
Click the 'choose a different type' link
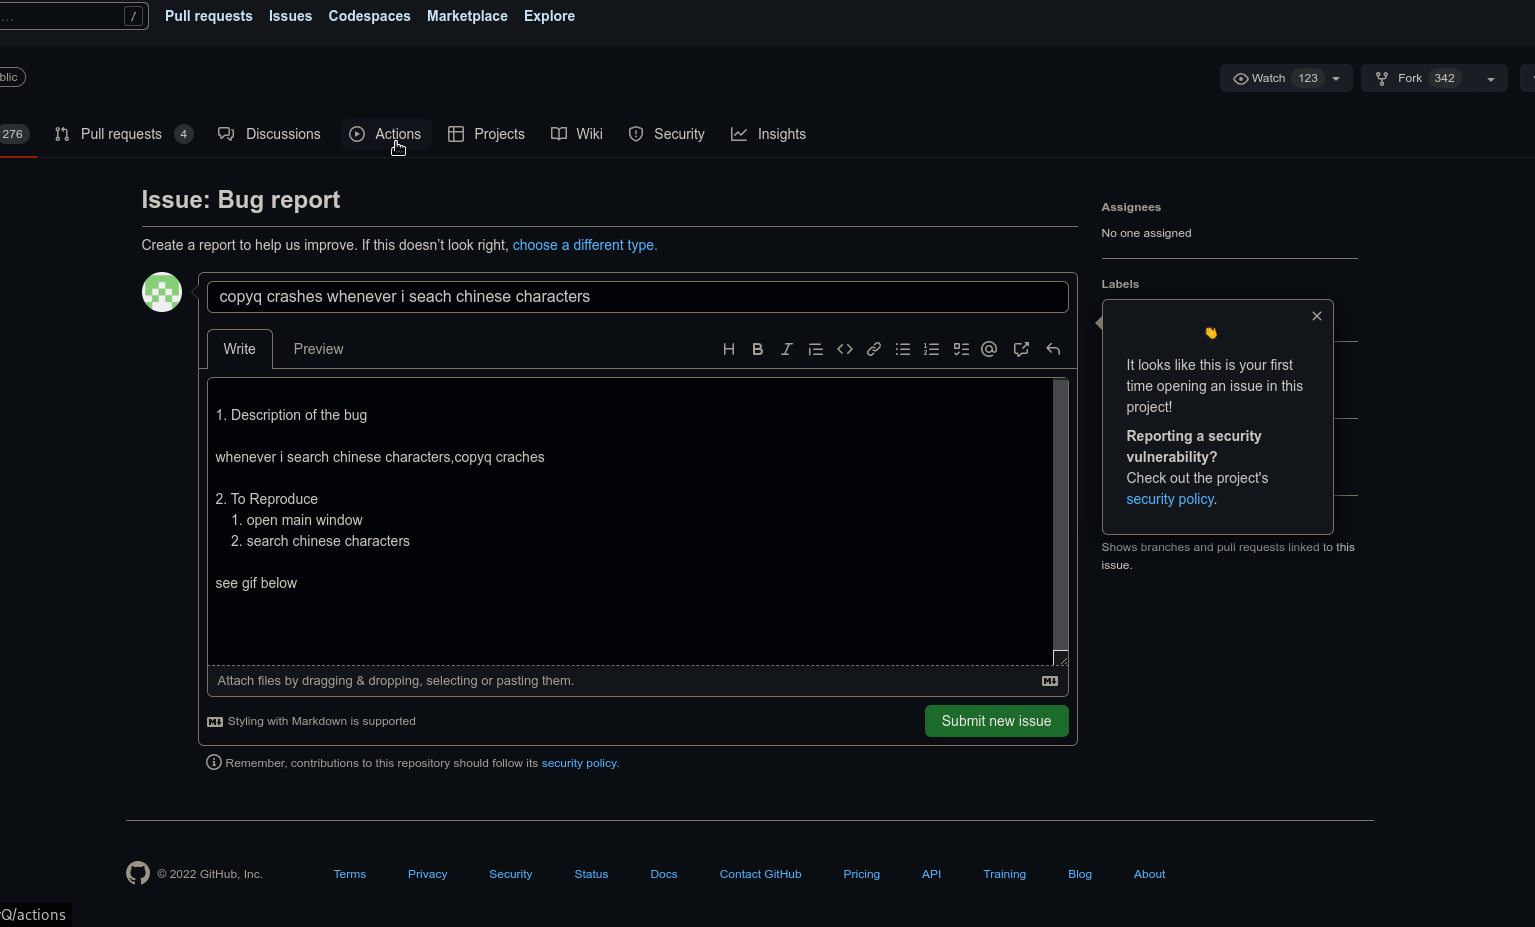[x=583, y=245]
